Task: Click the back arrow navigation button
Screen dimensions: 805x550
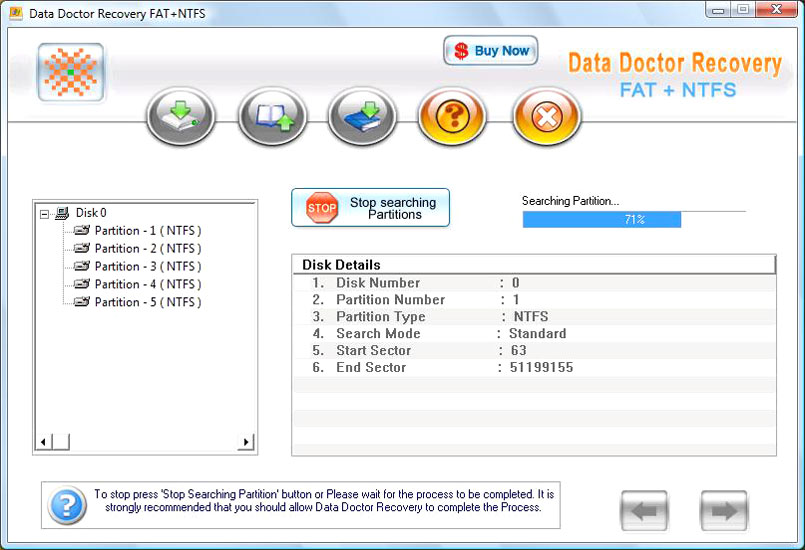Action: point(644,510)
